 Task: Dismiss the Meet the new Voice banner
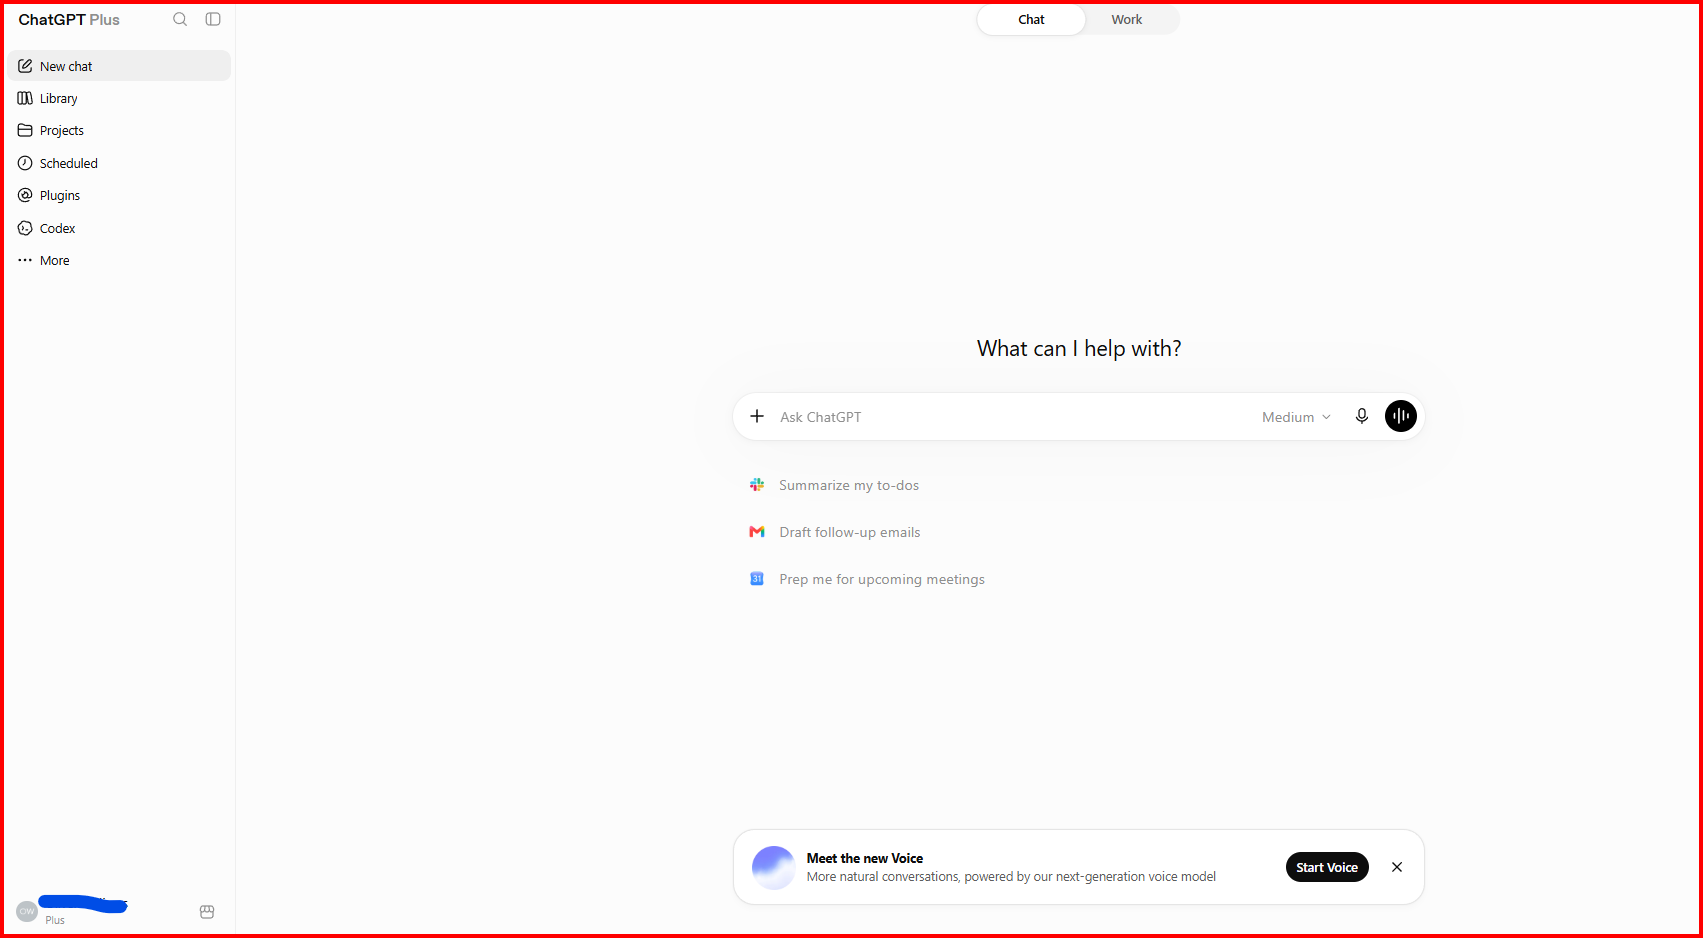point(1397,867)
